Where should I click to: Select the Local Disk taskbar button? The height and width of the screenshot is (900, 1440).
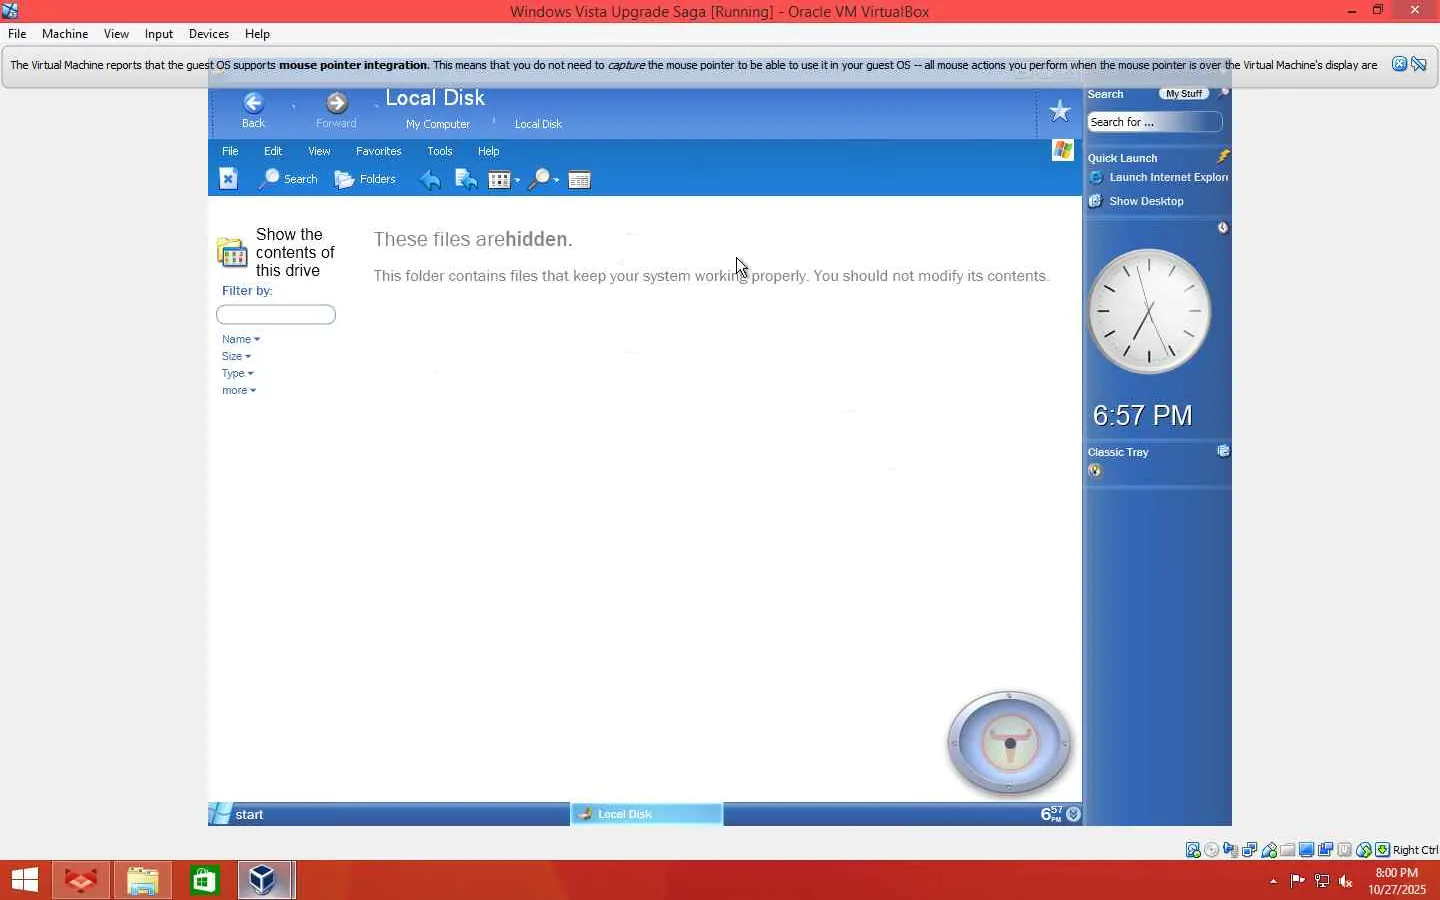click(x=646, y=814)
